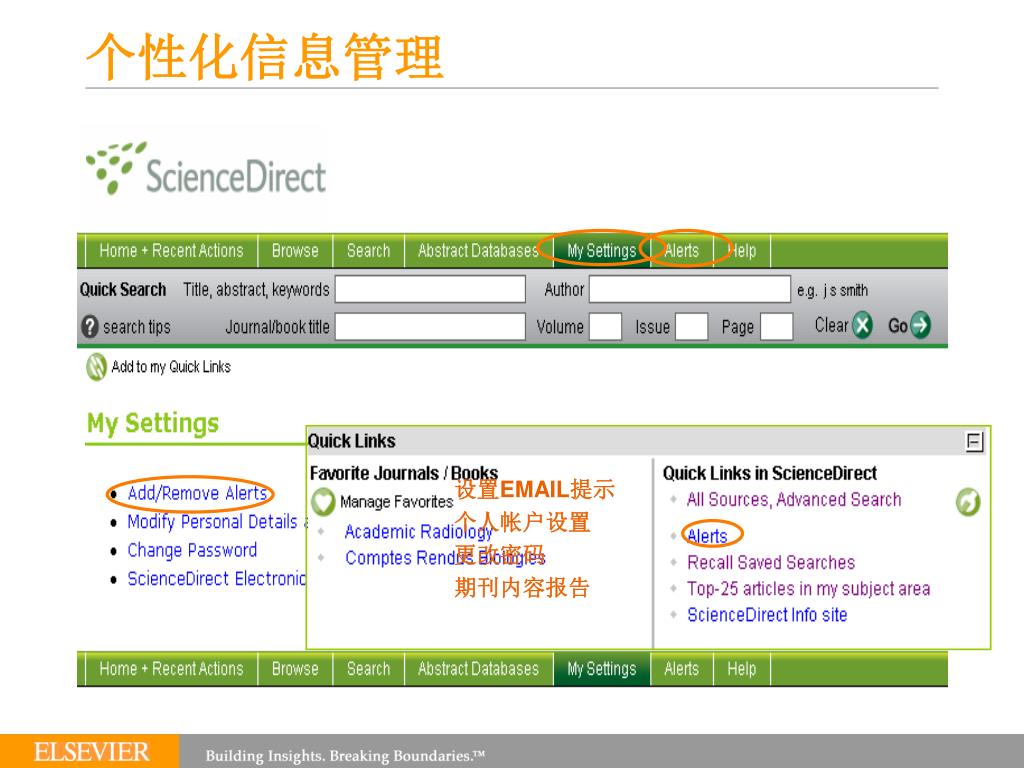The image size is (1024, 768).
Task: Open the ScienceDirect Info site link
Action: [x=767, y=615]
